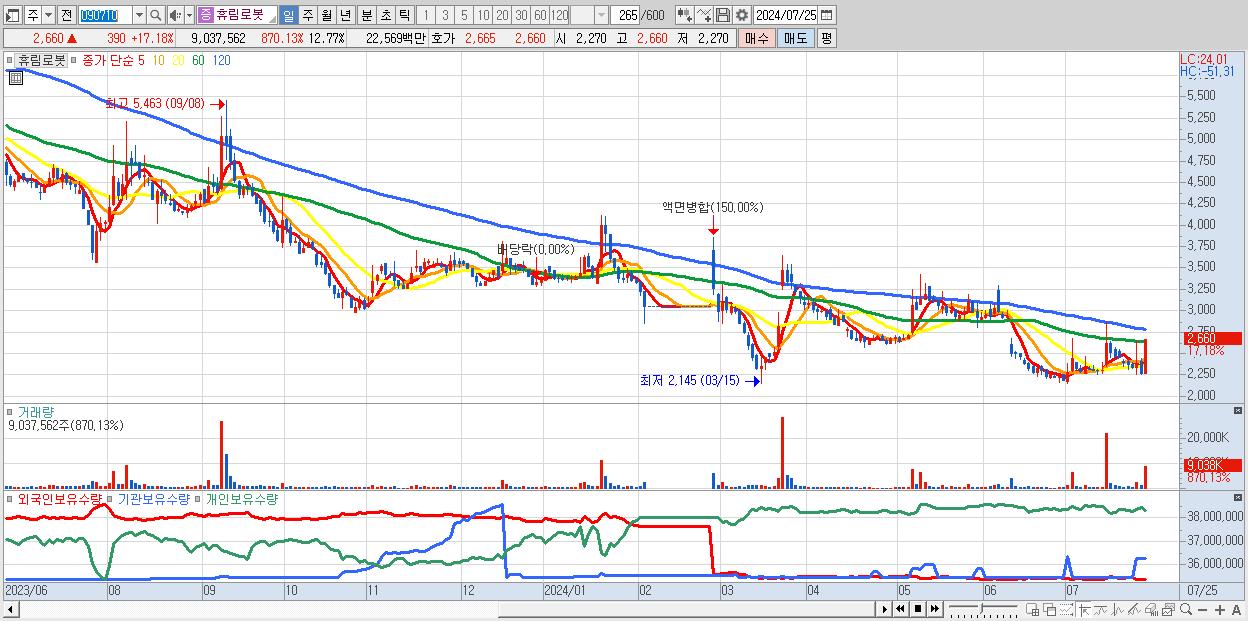Select the 월 monthly period tab

(x=326, y=15)
